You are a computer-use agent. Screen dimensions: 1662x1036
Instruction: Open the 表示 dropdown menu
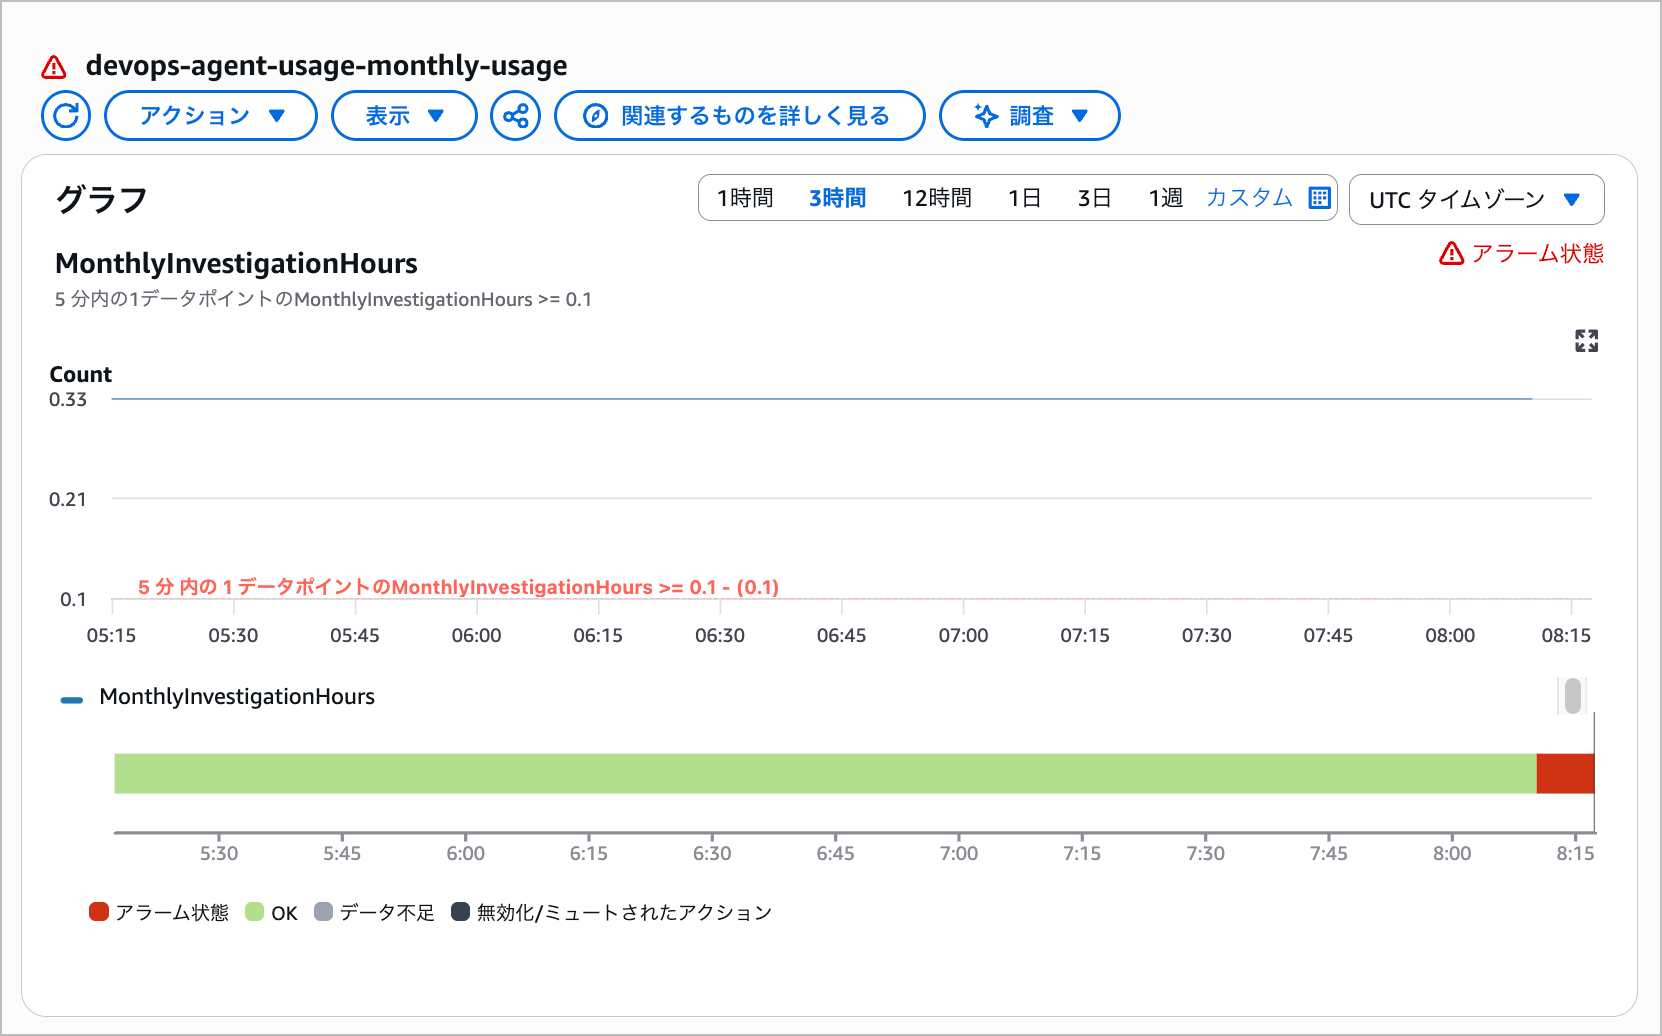pos(404,116)
